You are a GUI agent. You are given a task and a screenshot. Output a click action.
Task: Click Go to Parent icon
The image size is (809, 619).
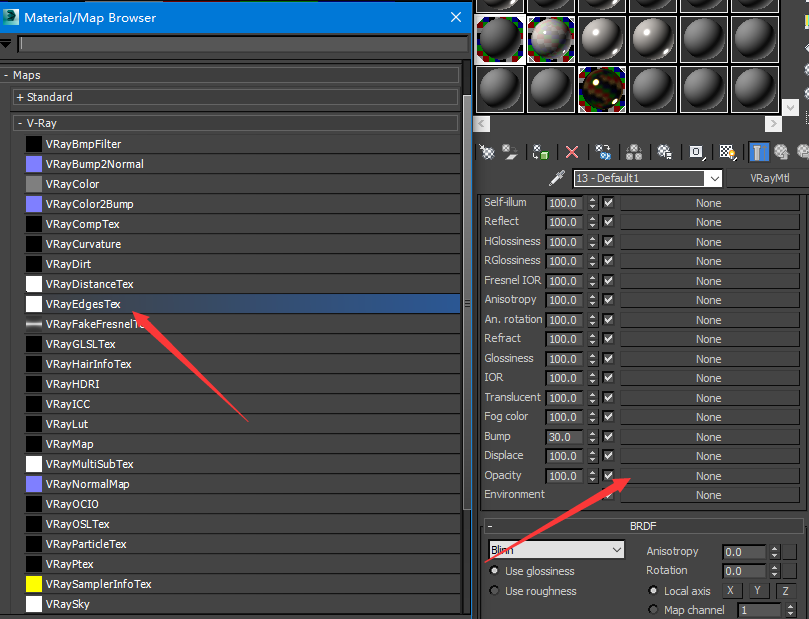pyautogui.click(x=781, y=152)
